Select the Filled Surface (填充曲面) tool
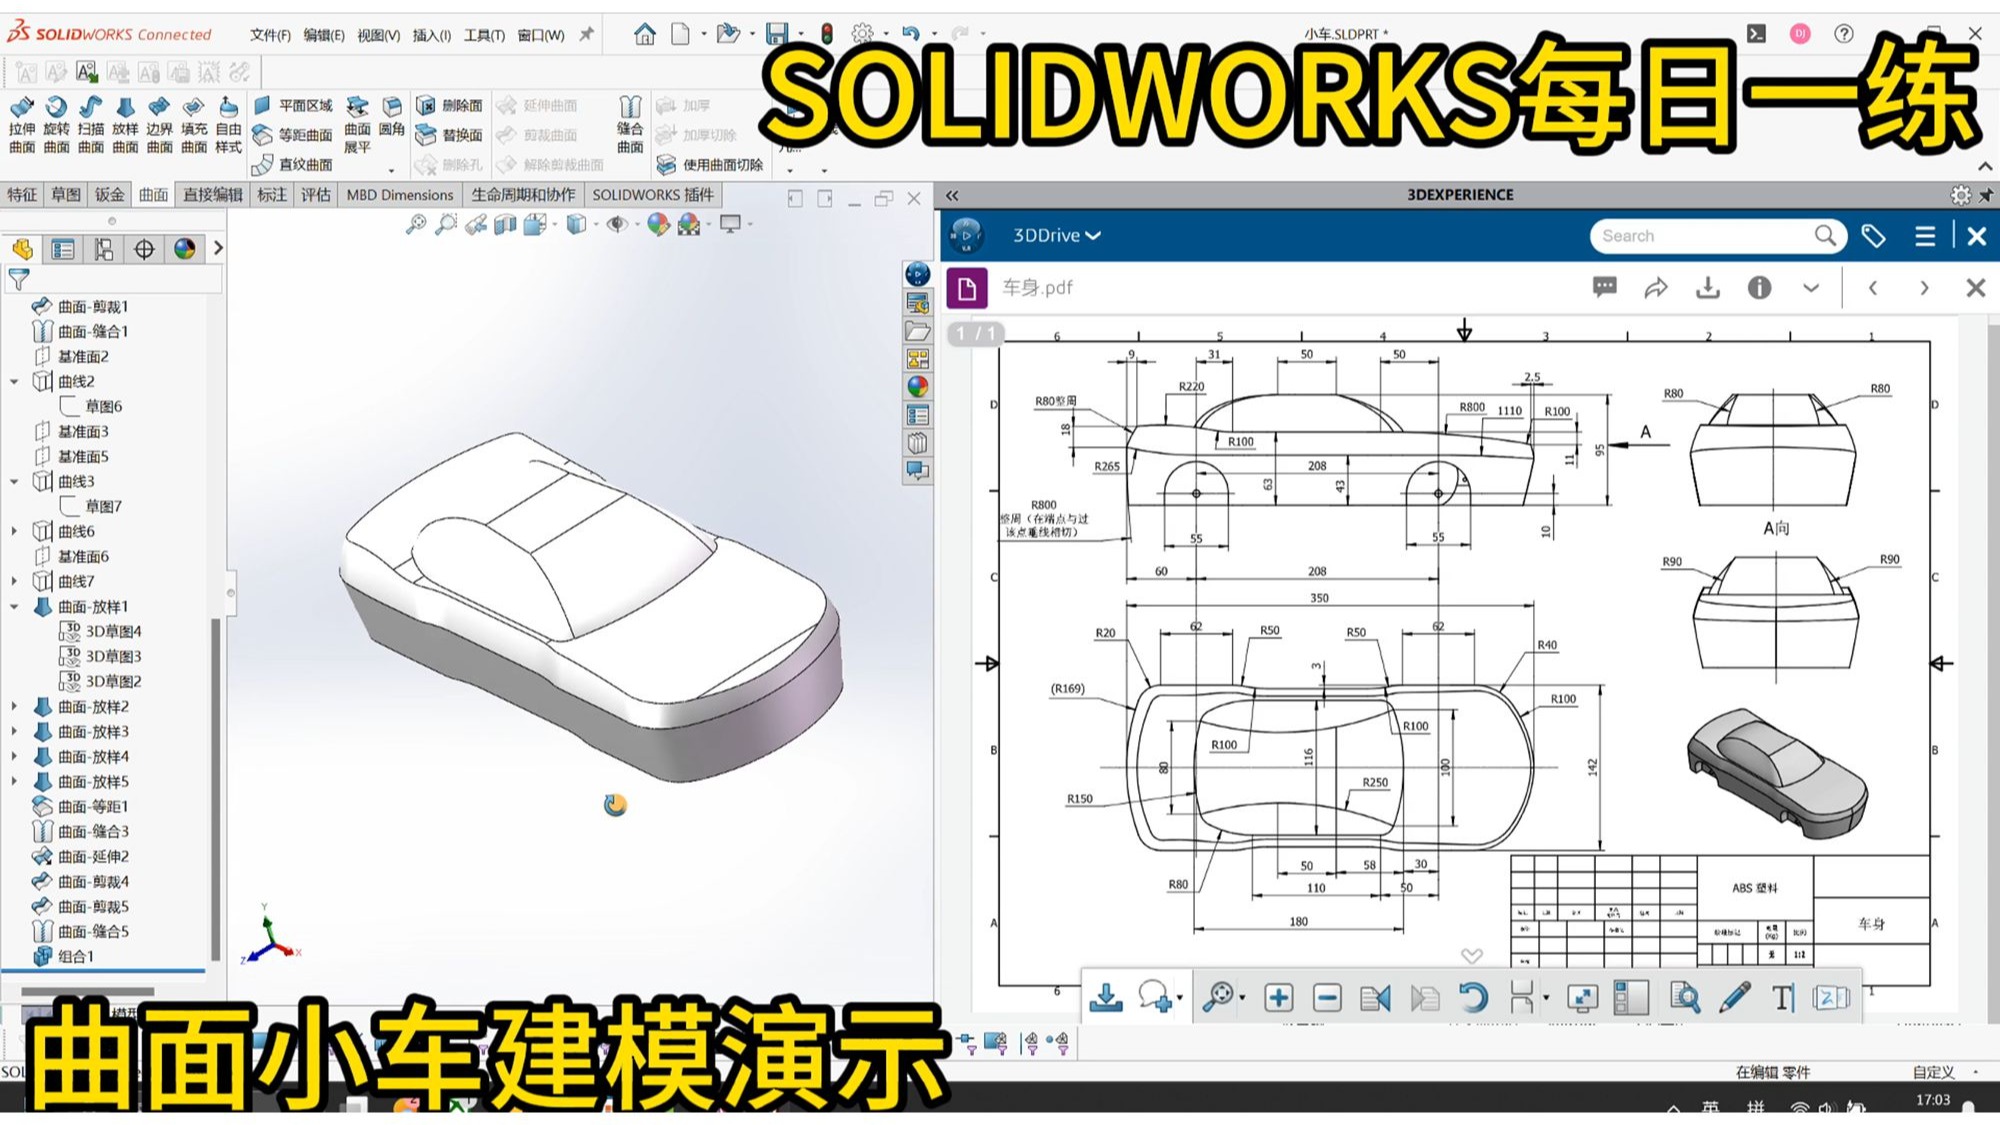This screenshot has width=2000, height=1125. point(194,125)
